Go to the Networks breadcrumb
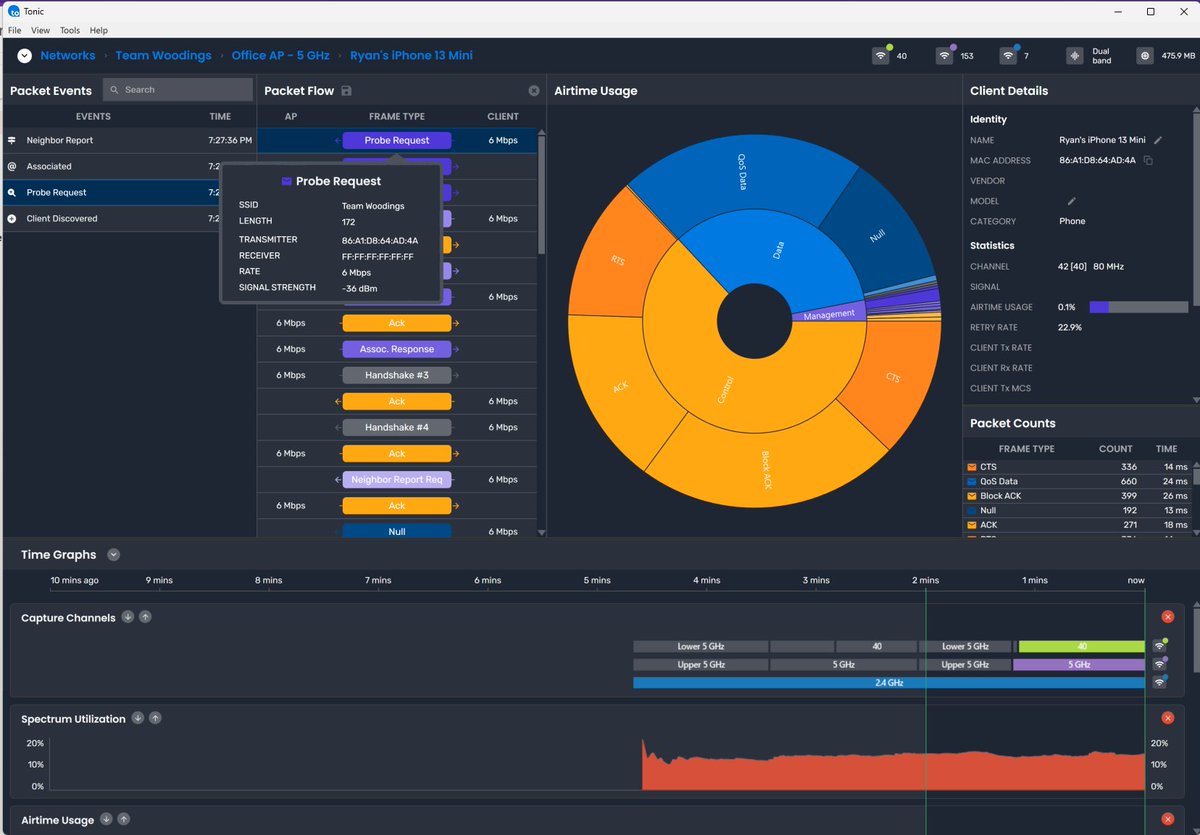1200x835 pixels. 68,56
